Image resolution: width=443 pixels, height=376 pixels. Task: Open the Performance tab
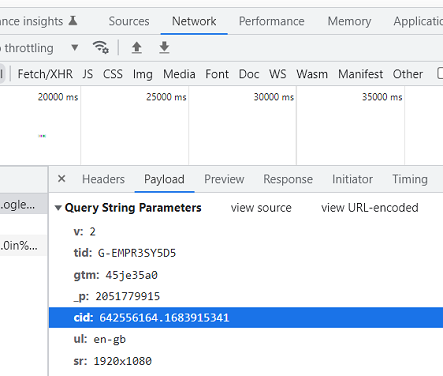coord(272,21)
